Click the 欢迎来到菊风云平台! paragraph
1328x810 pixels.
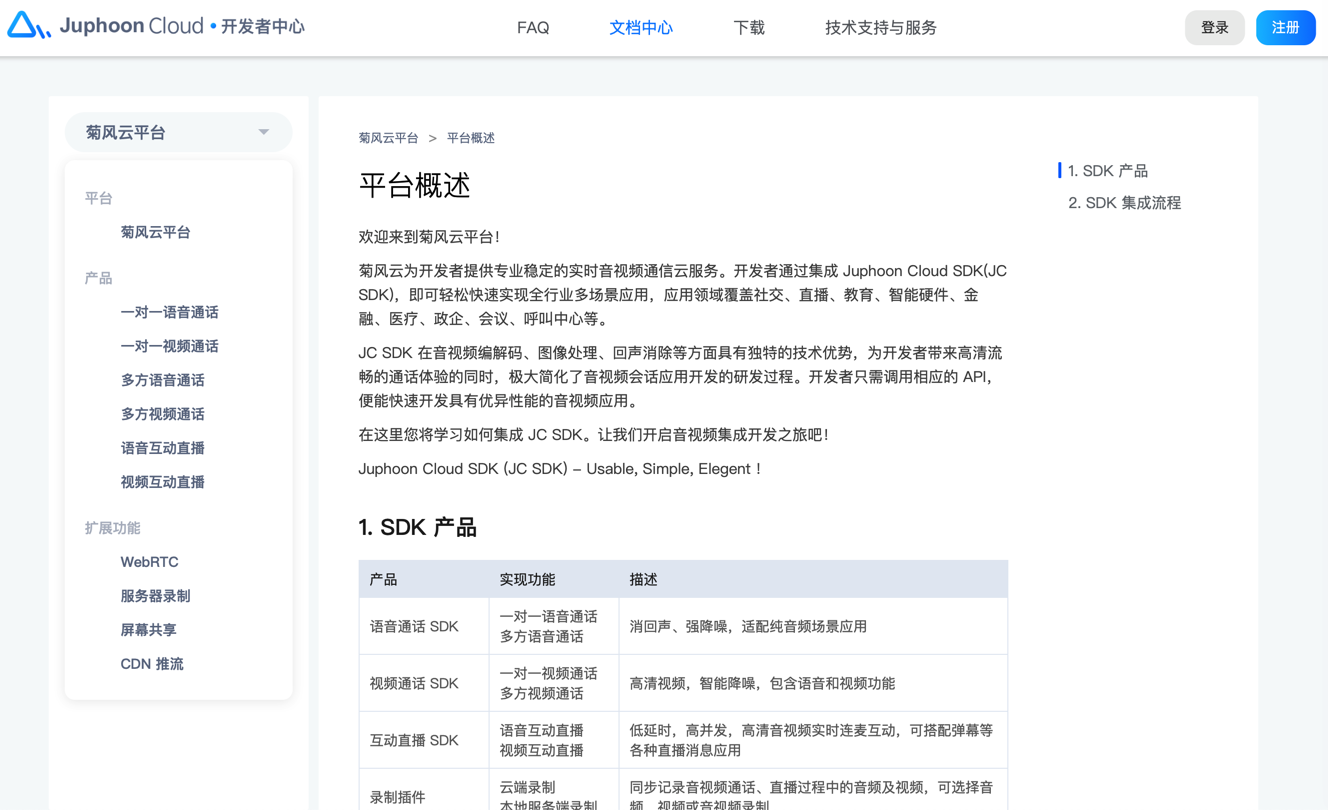point(430,237)
